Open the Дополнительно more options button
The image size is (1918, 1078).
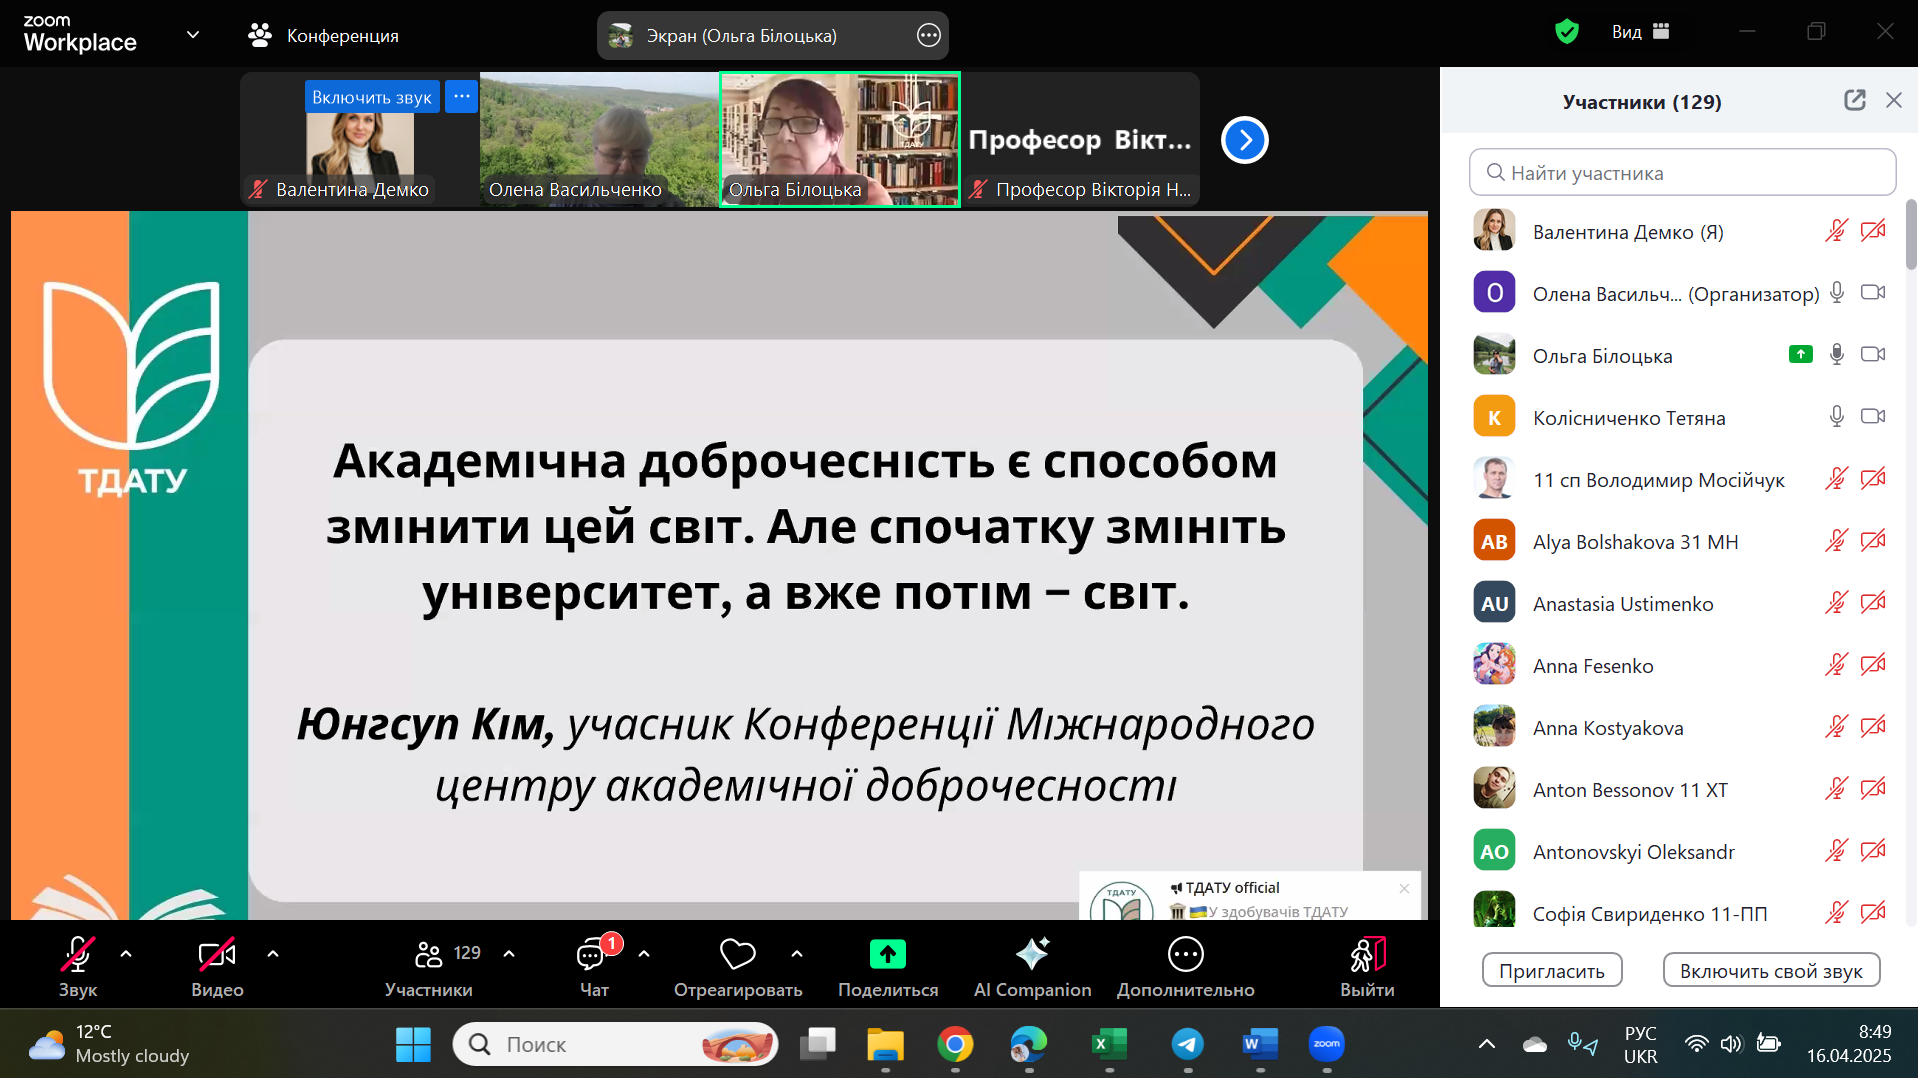point(1186,966)
